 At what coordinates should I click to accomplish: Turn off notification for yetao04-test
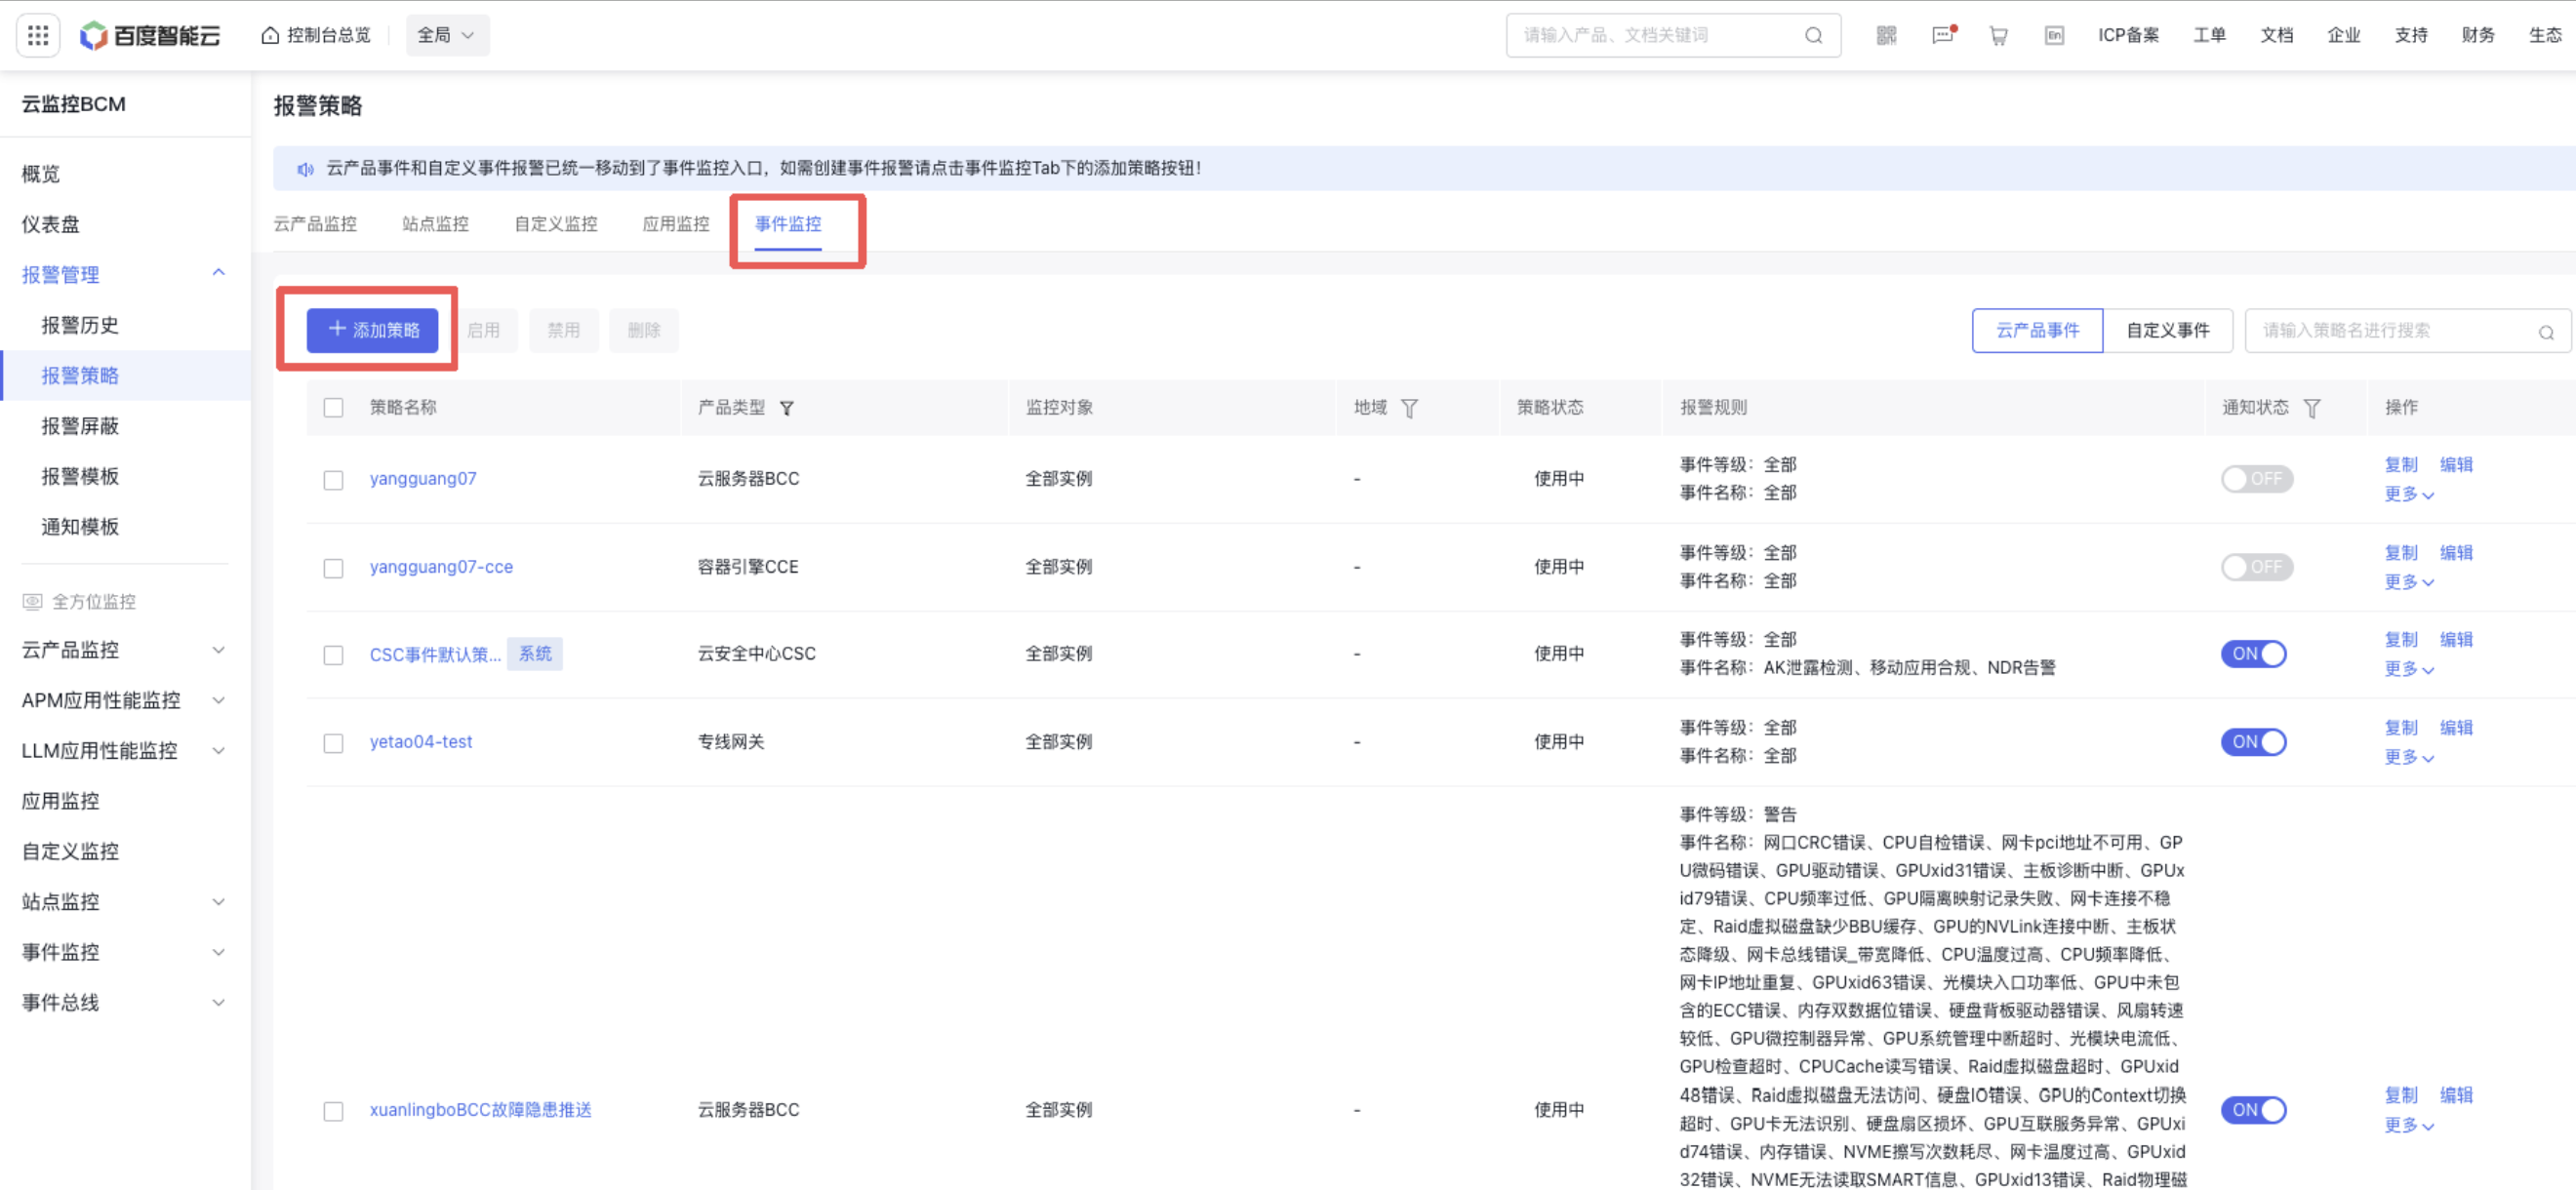[x=2253, y=742]
